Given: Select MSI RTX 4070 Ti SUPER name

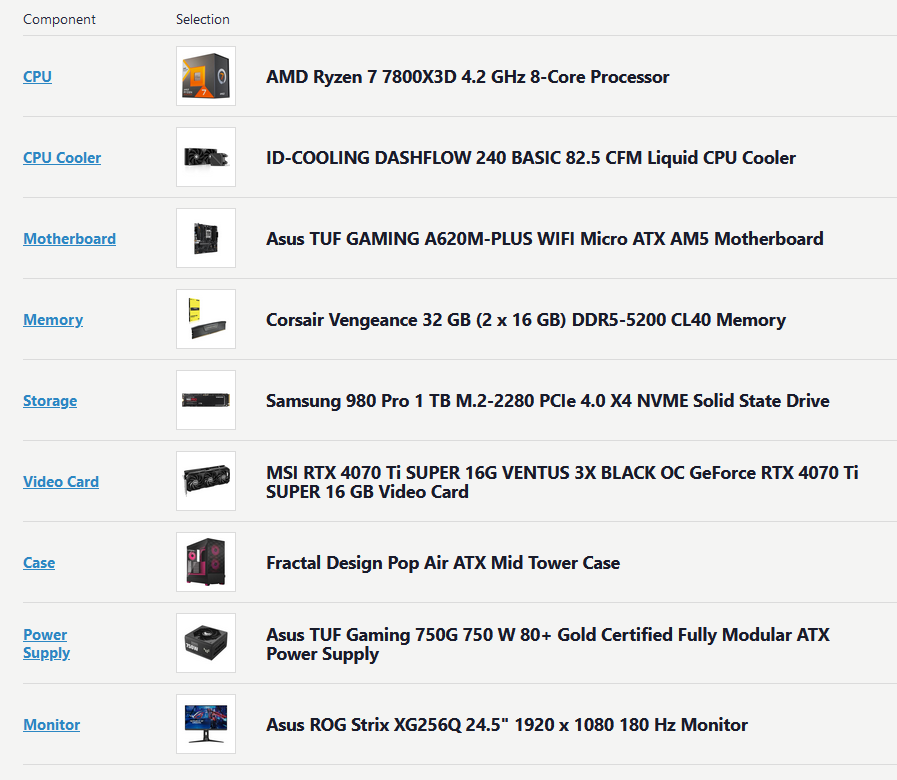Looking at the screenshot, I should tap(562, 482).
